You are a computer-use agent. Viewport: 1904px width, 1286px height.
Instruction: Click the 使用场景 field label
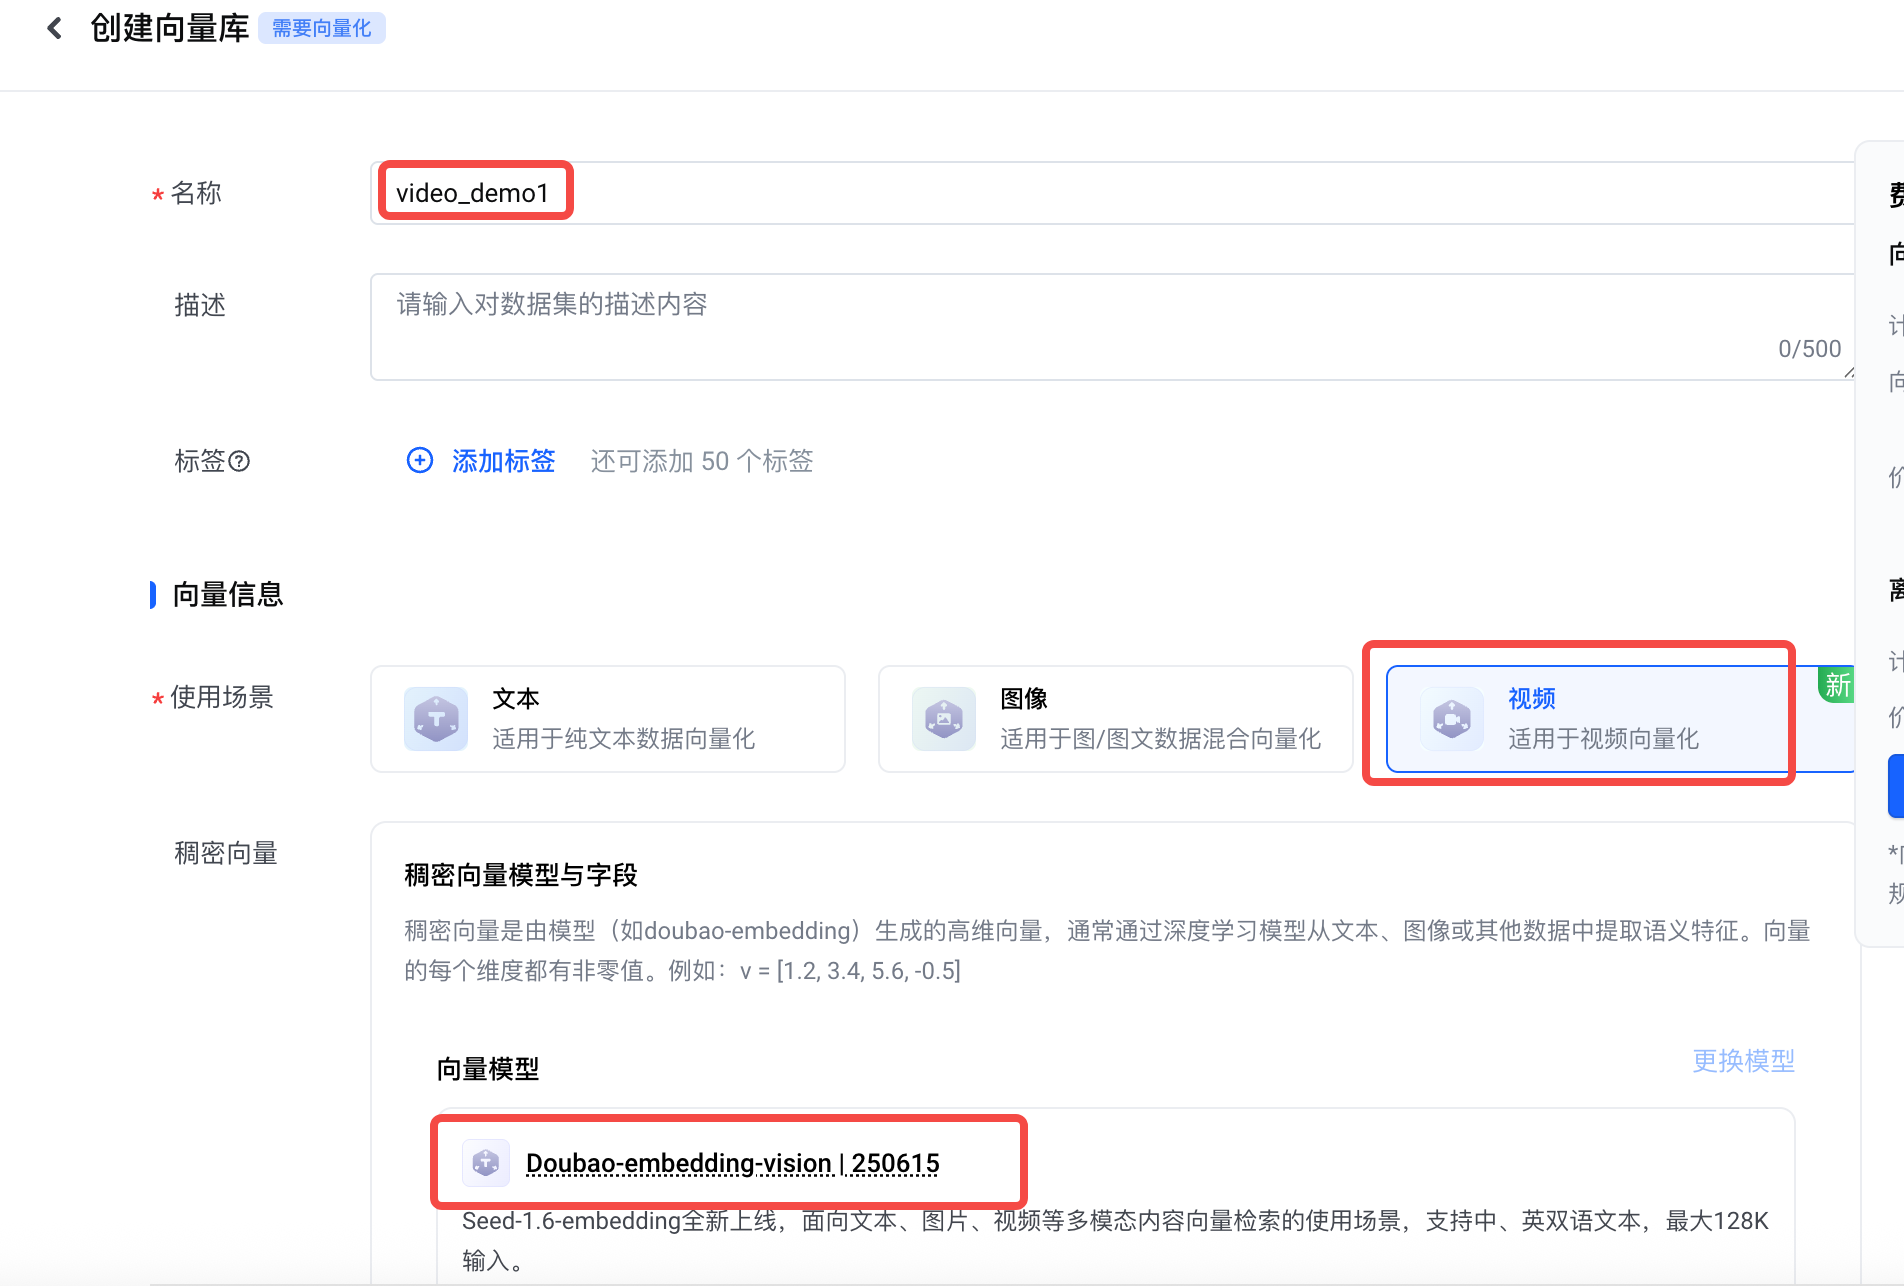point(222,697)
